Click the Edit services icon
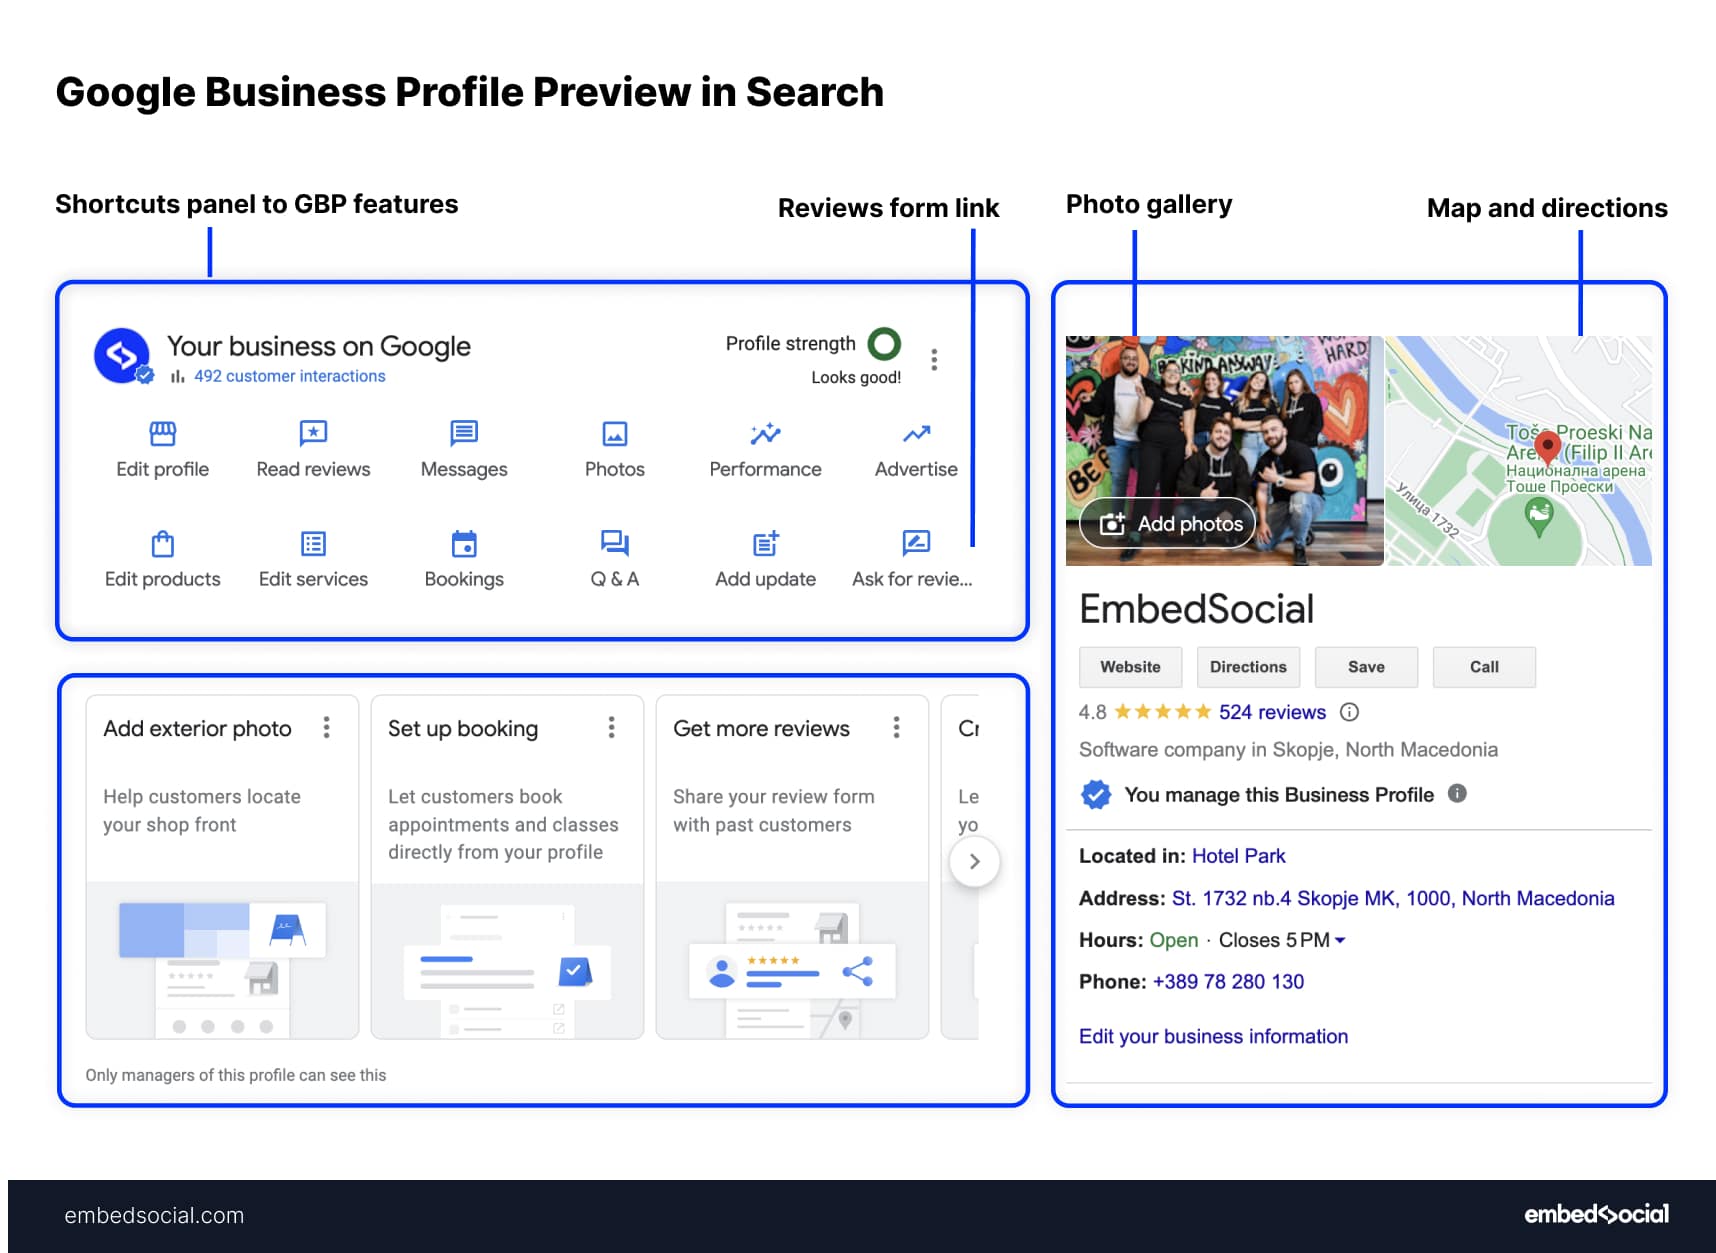Screen dimensions: 1716x1253 click(x=312, y=544)
